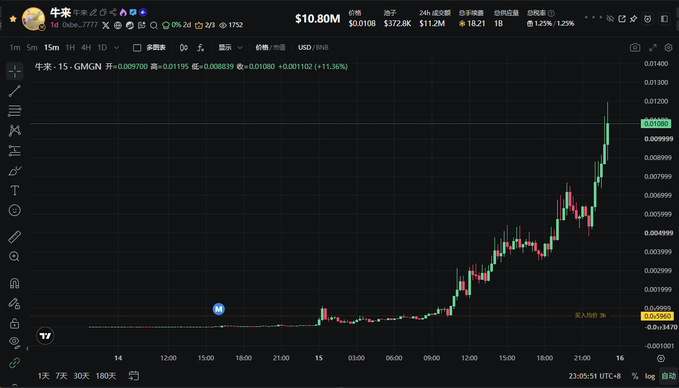
Task: Click the magnifier search icon in token row
Action: 154,26
